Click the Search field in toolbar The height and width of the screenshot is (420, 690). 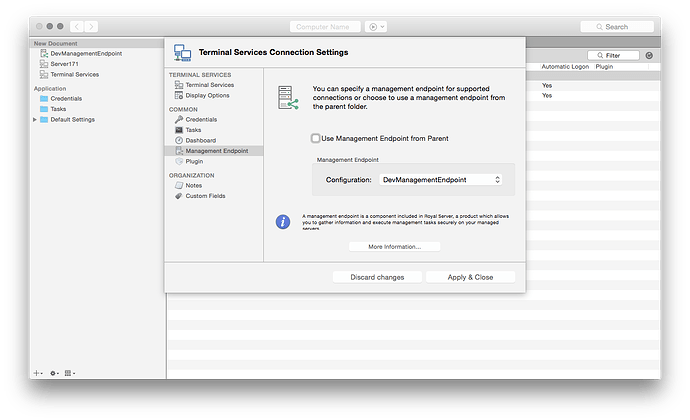(x=625, y=27)
